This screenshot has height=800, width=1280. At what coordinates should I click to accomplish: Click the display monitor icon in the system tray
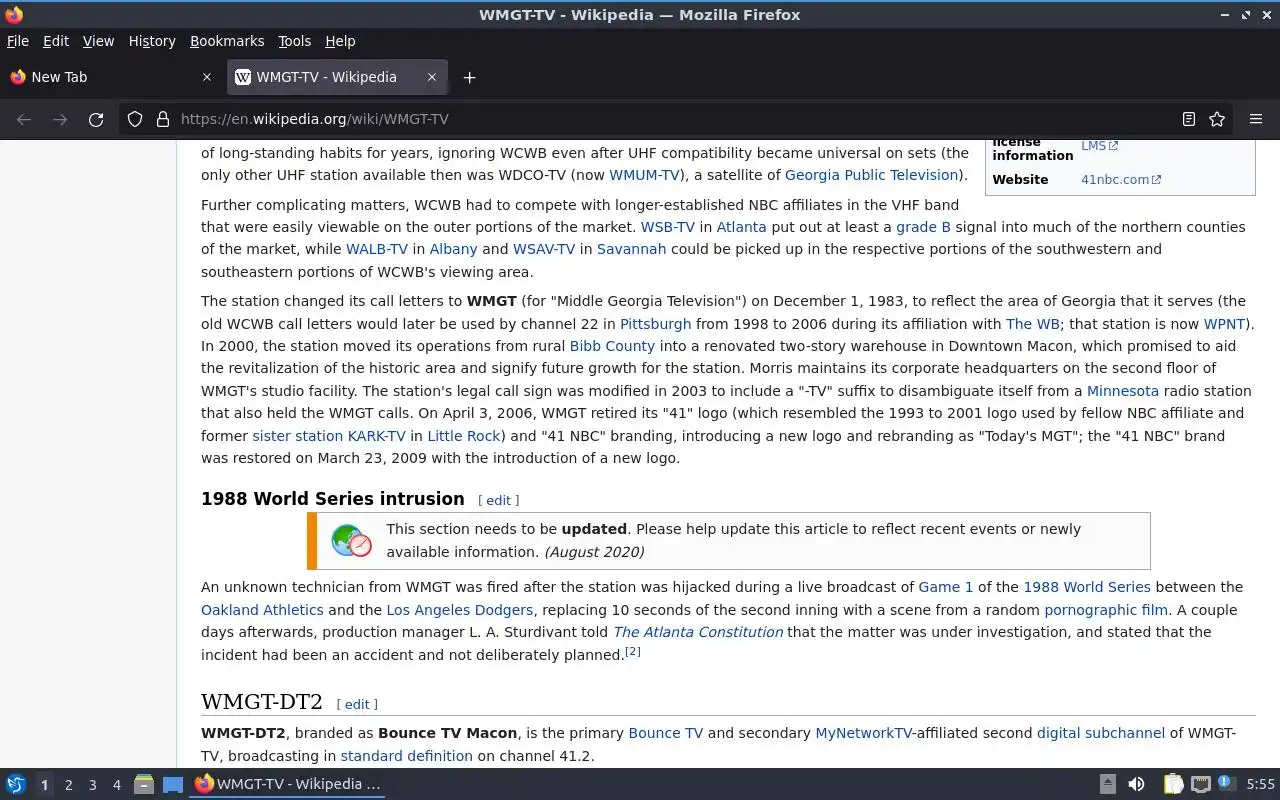tap(1201, 784)
